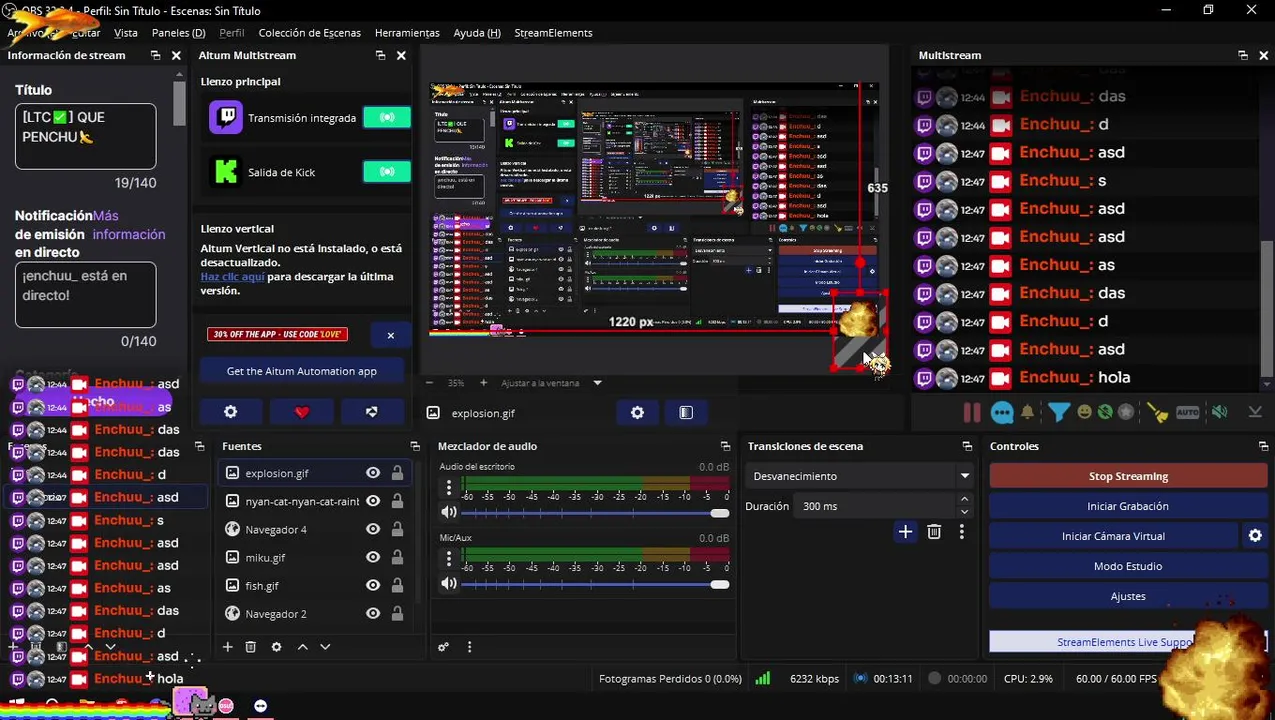Open filters icon beside the source properties gear

[x=686, y=412]
